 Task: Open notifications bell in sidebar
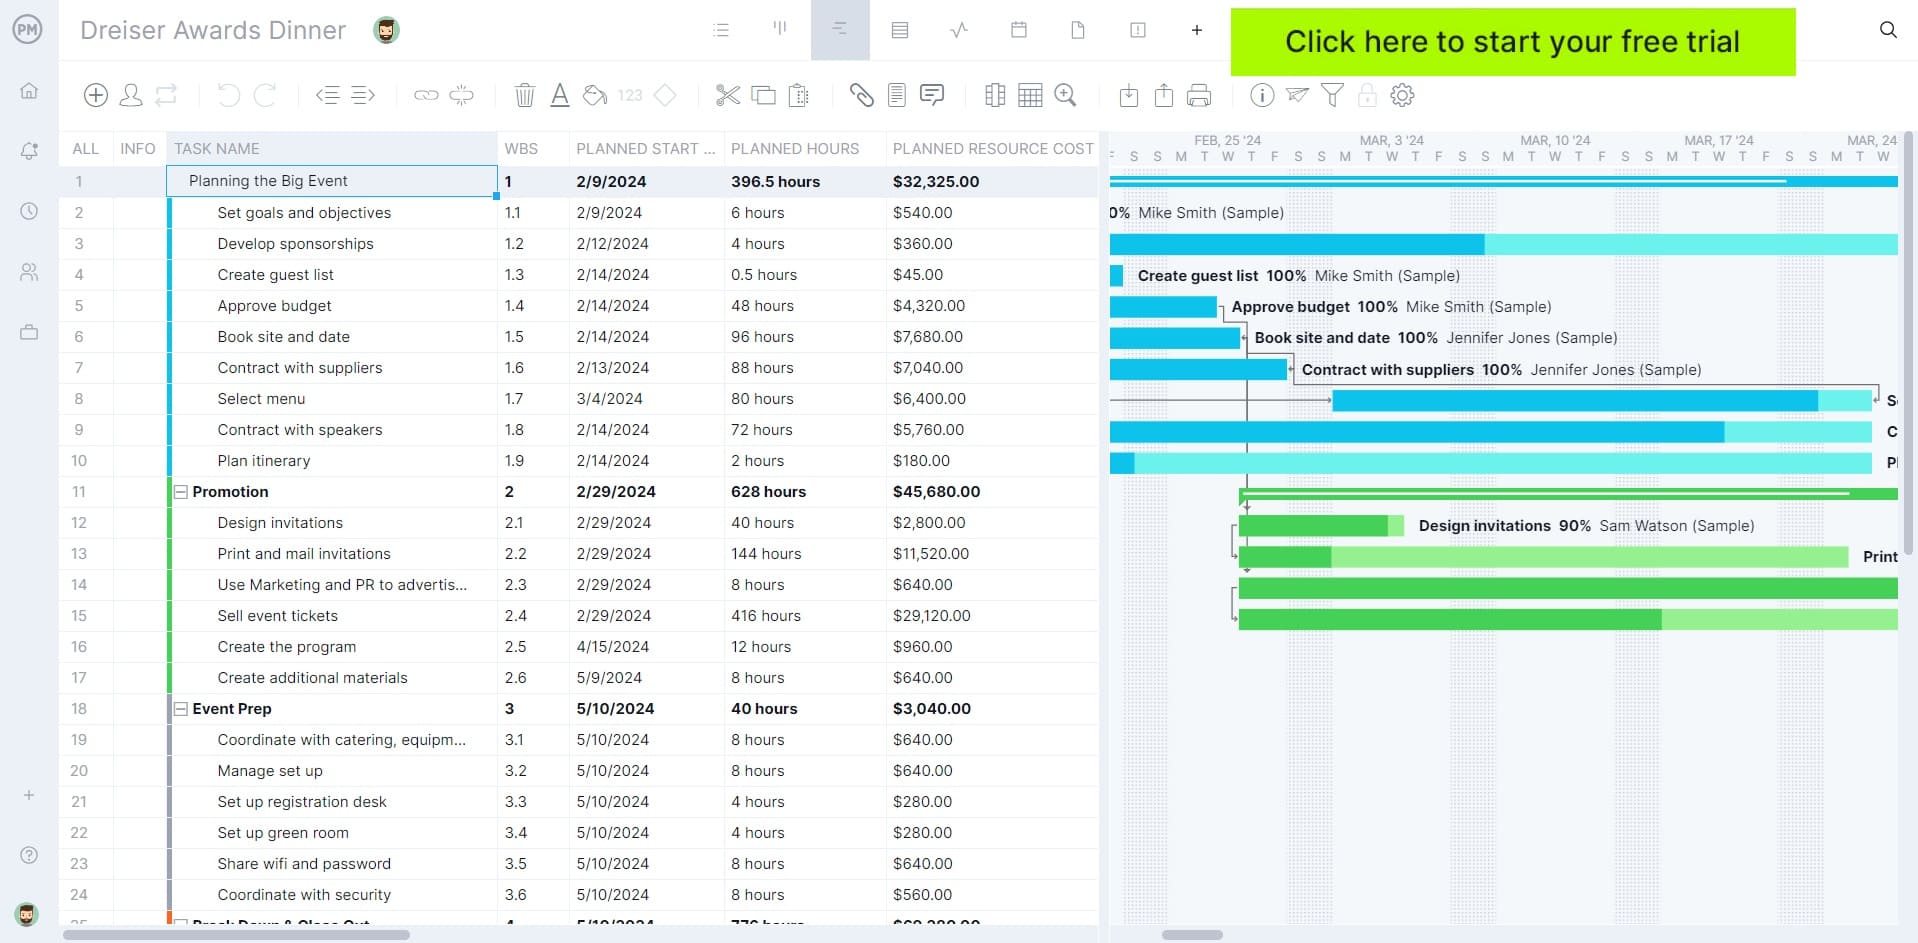tap(29, 151)
